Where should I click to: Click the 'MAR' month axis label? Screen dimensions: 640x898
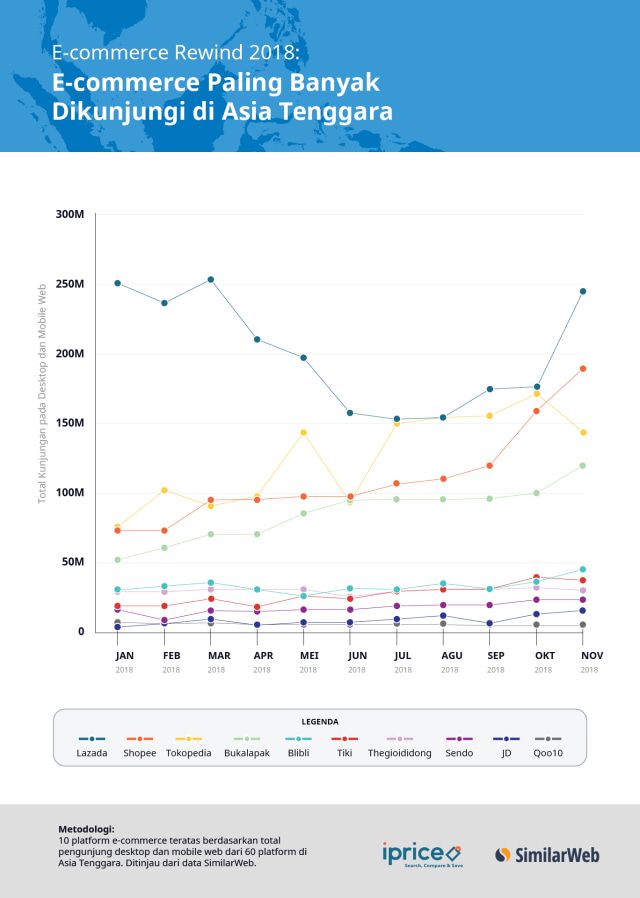point(219,656)
